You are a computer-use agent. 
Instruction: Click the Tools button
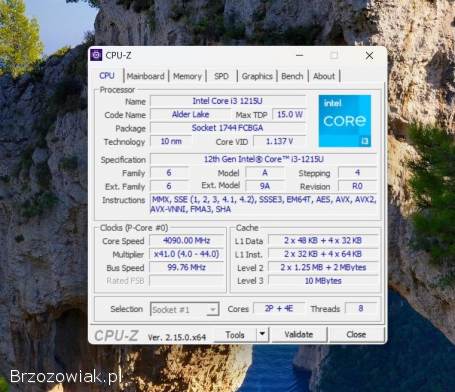[235, 334]
